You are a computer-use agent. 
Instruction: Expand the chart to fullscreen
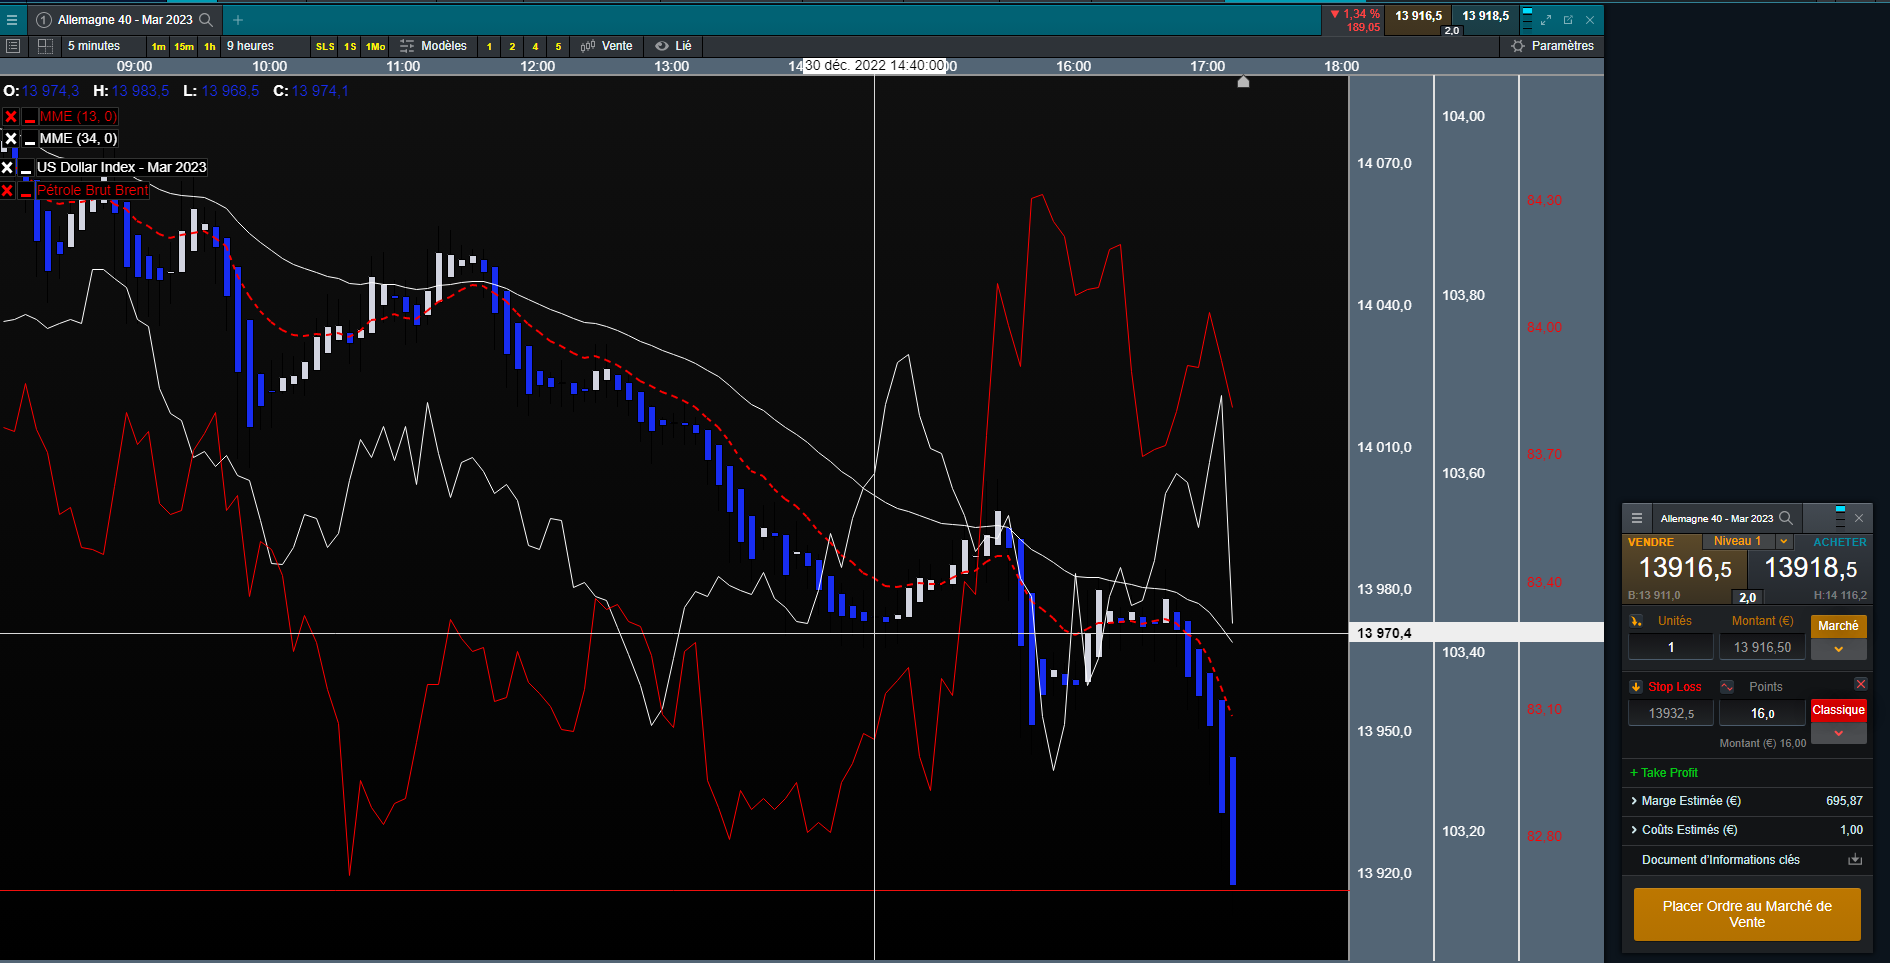point(1546,20)
